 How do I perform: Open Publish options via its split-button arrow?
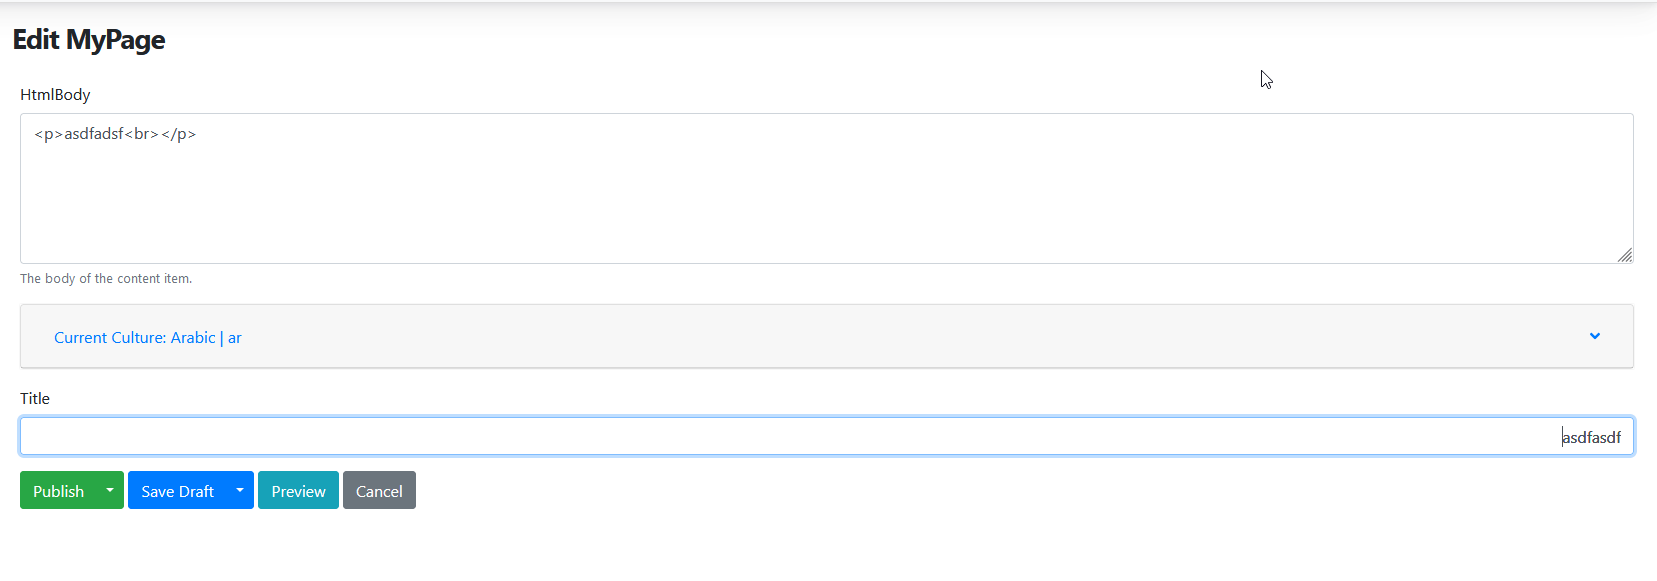click(110, 490)
